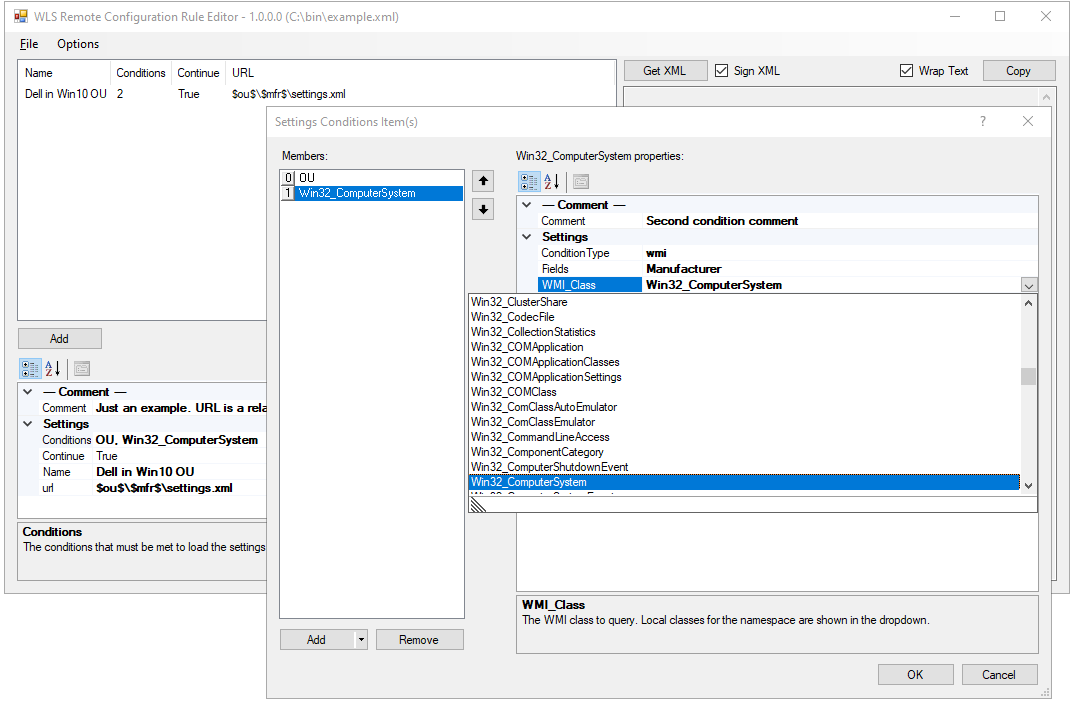Click the dialog help question mark

point(982,121)
